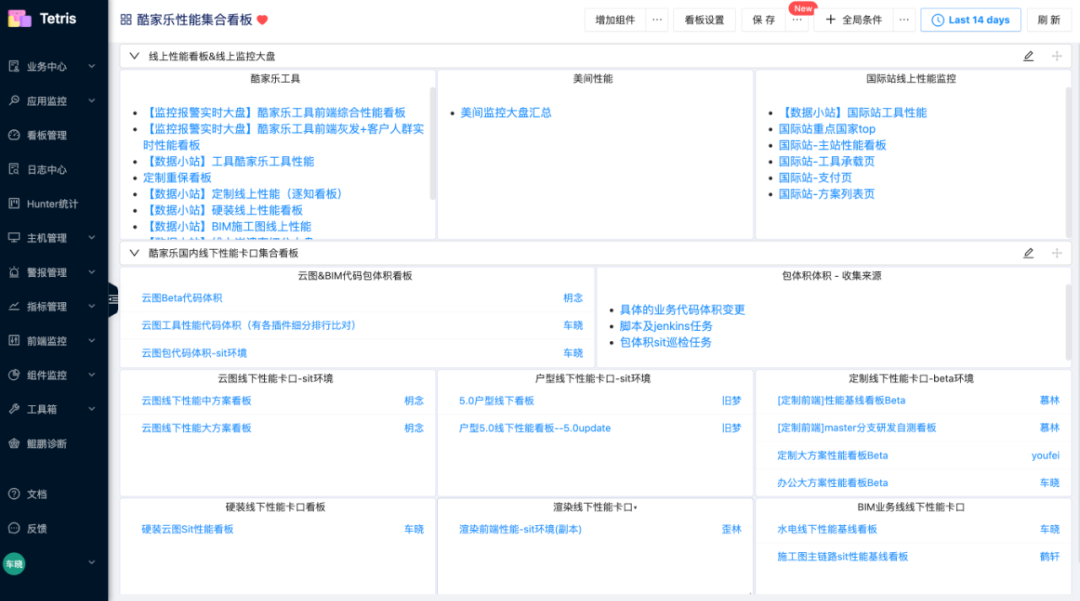Collapse the 线上性能看板&线上监控大盘 section
The image size is (1080, 601).
[134, 56]
